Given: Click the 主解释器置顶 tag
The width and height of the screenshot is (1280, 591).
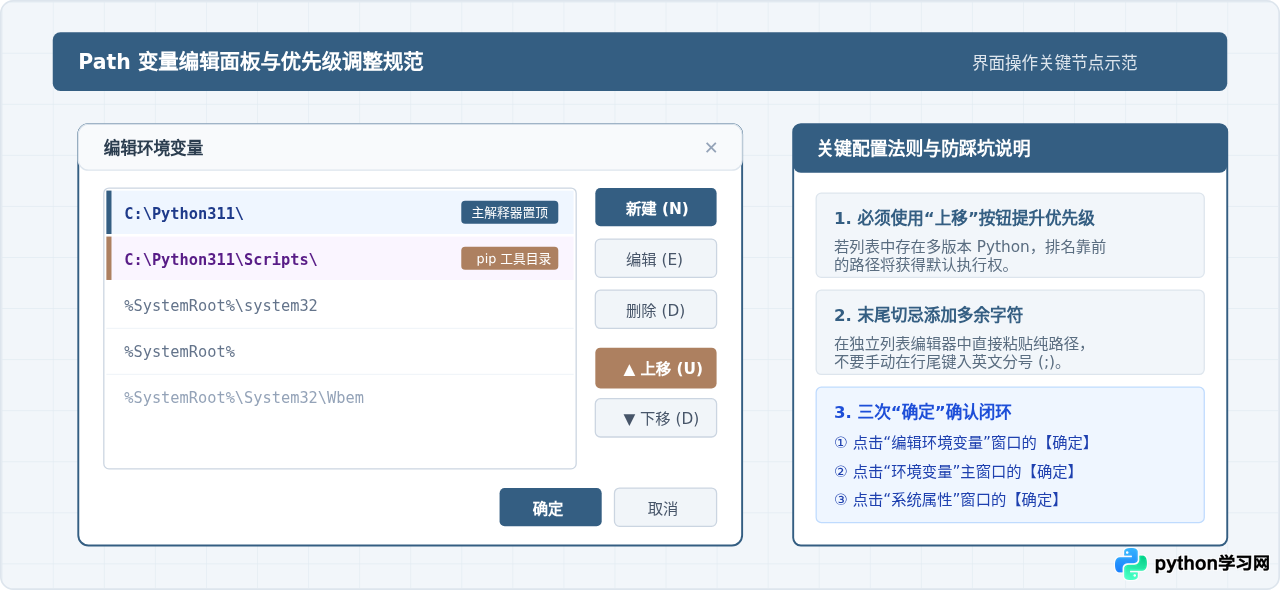Looking at the screenshot, I should pyautogui.click(x=510, y=212).
